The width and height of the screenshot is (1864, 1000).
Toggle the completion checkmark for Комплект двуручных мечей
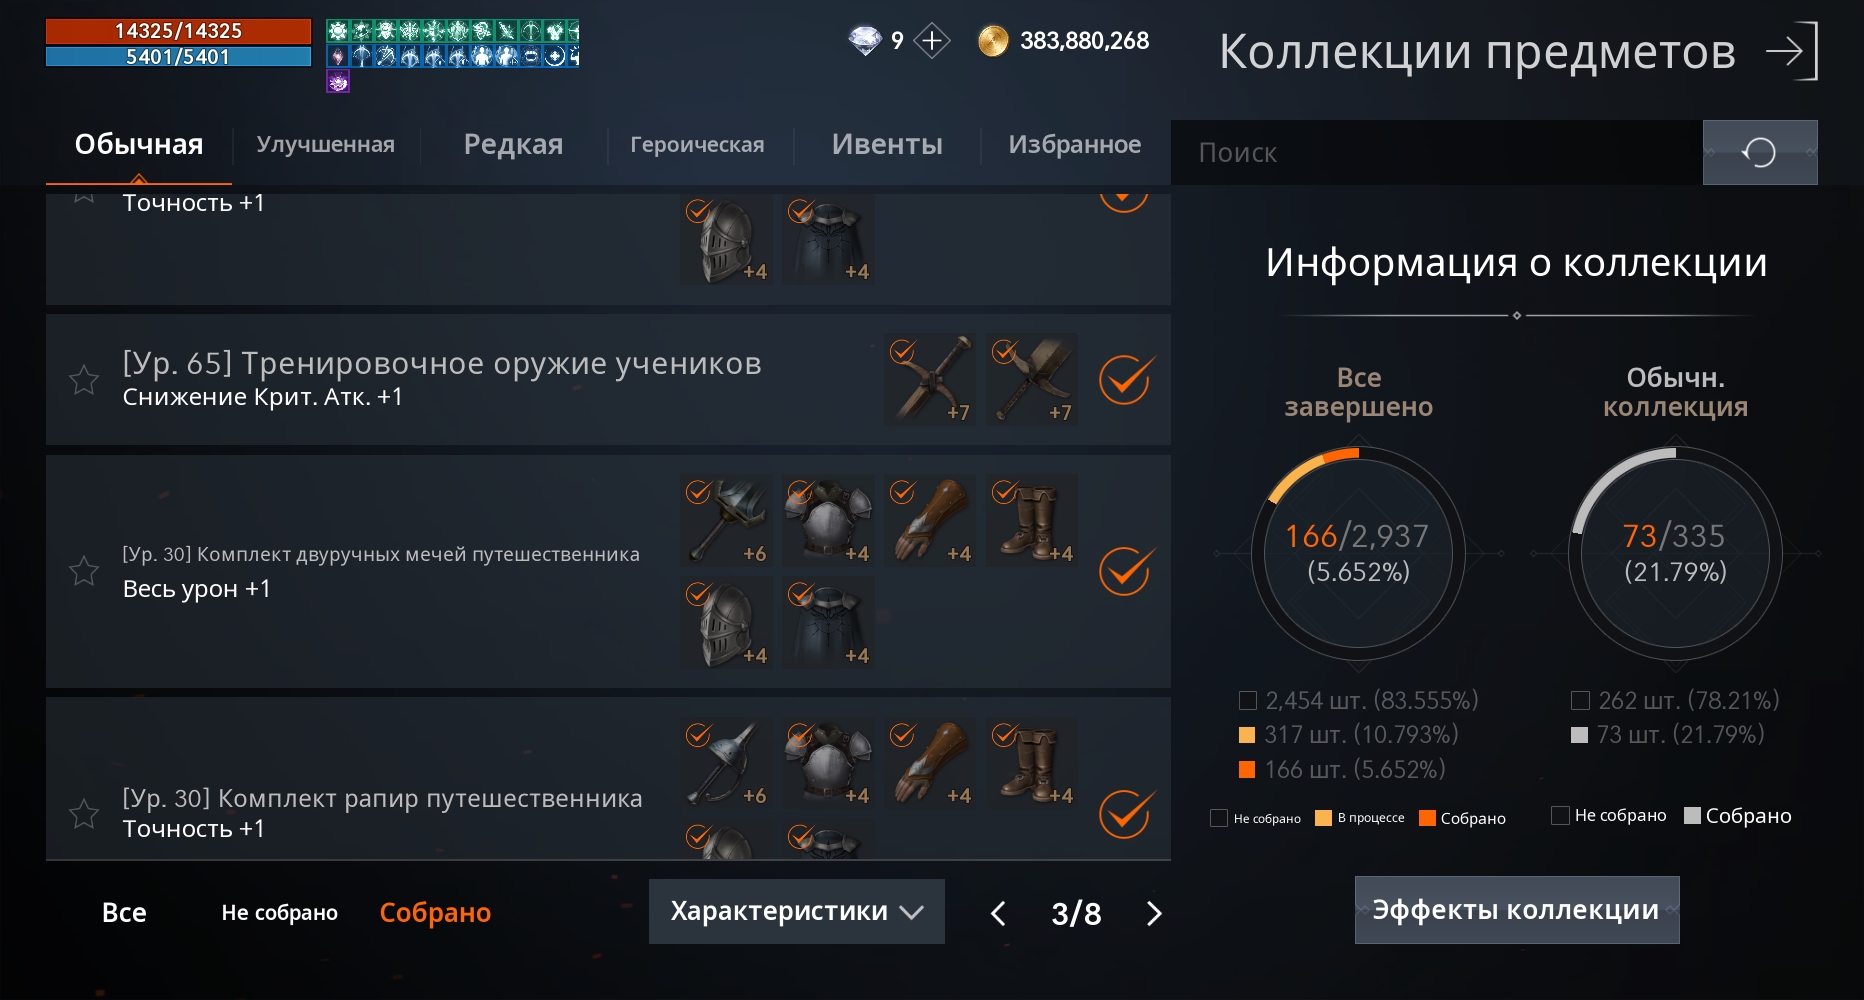click(x=1125, y=571)
